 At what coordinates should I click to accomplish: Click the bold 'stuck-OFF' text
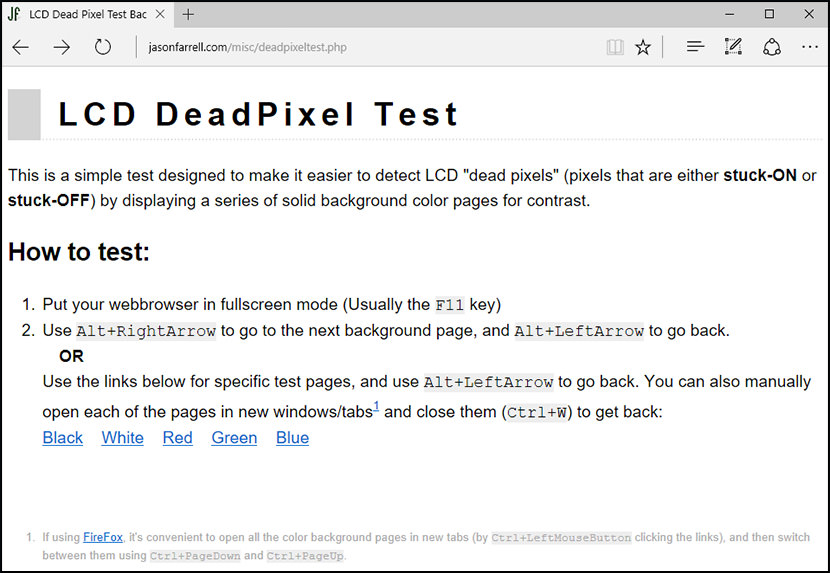tap(49, 201)
